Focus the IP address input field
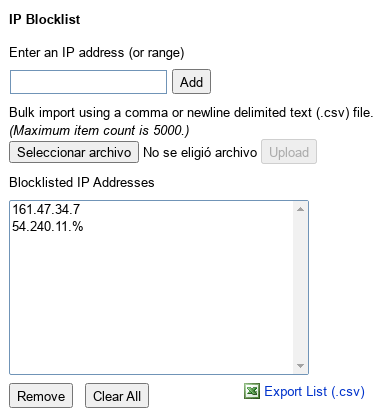The width and height of the screenshot is (391, 420). [88, 82]
